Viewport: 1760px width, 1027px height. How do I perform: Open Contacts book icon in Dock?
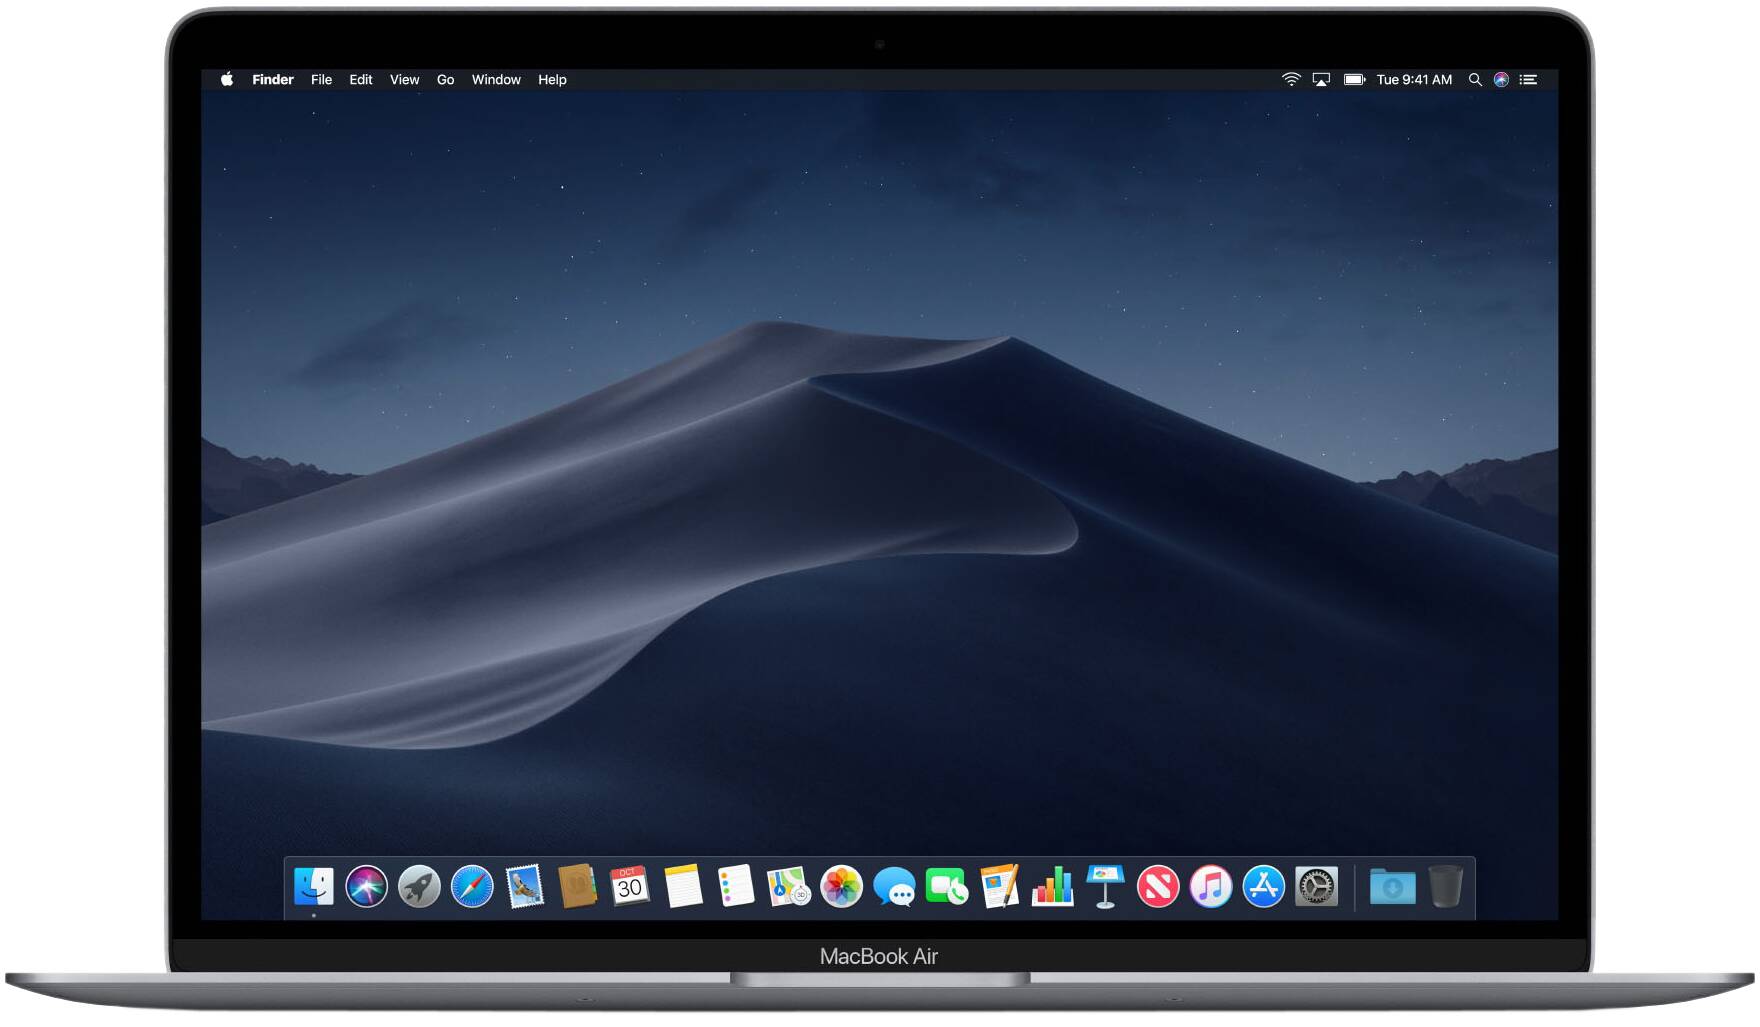click(x=577, y=887)
